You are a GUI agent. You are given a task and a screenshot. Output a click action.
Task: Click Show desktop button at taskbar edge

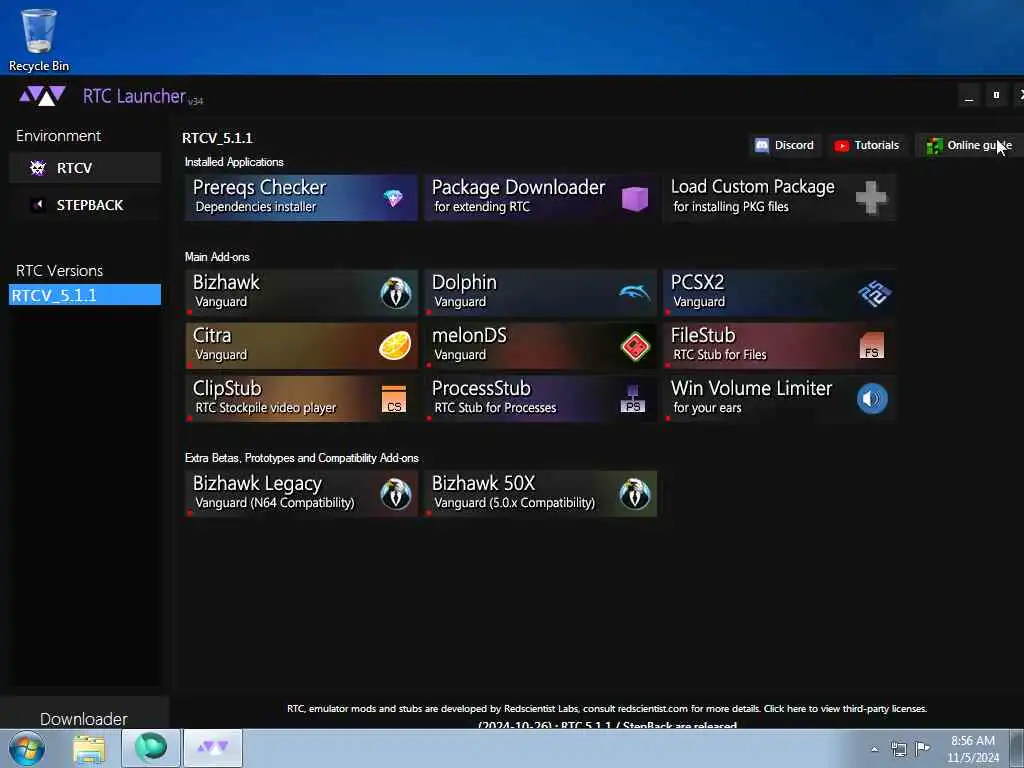(1017, 748)
